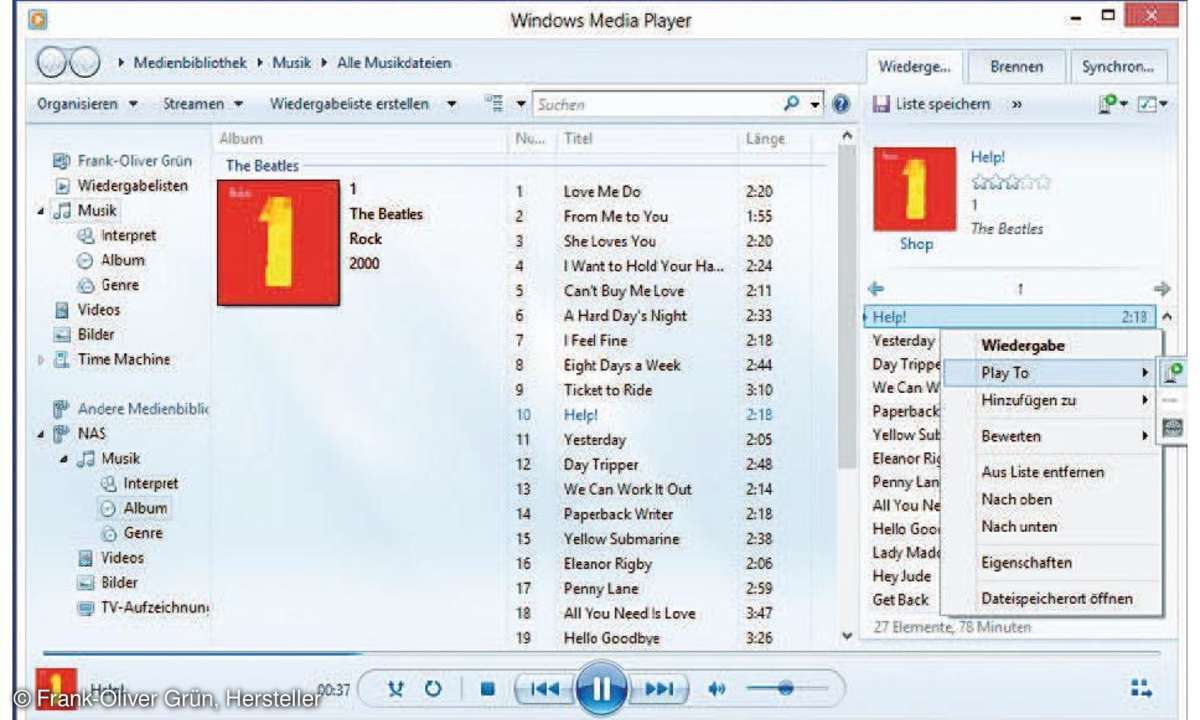Open the Wiedergabeliste erstellen dropdown arrow
1200x720 pixels.
click(452, 104)
